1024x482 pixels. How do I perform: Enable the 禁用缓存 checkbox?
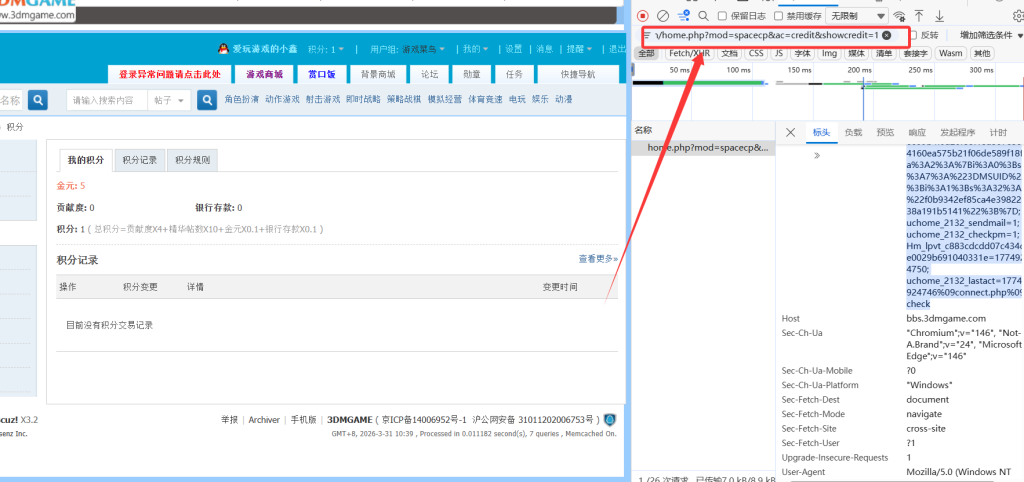[779, 16]
